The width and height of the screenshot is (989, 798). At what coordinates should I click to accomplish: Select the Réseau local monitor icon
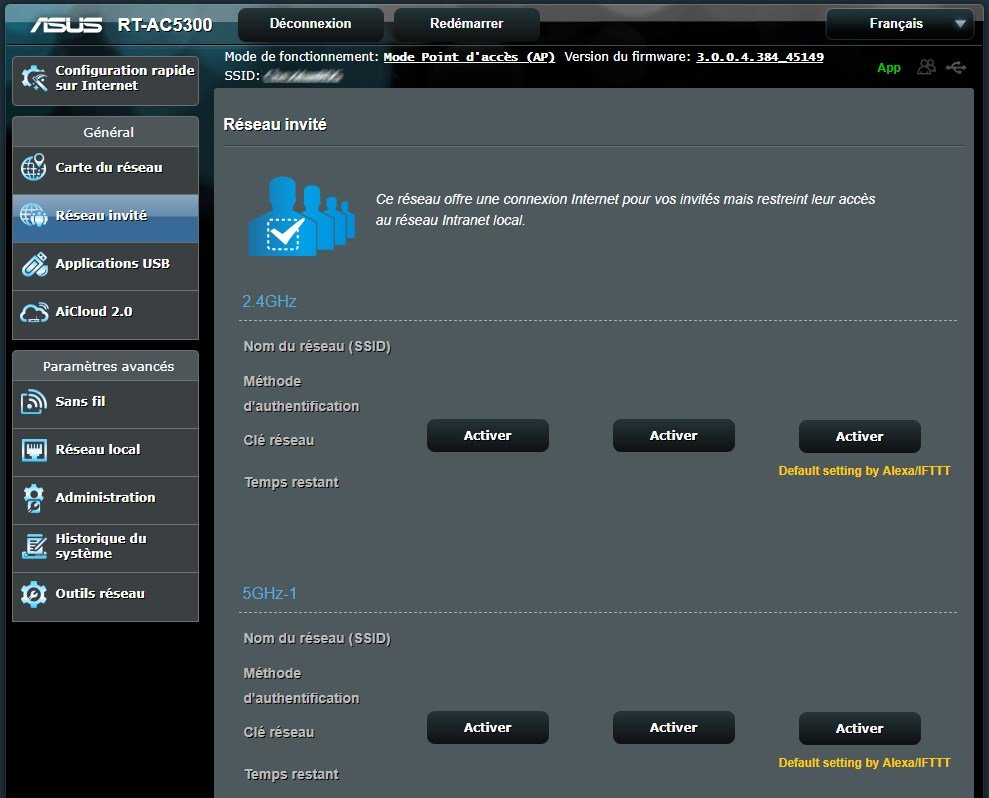point(34,450)
